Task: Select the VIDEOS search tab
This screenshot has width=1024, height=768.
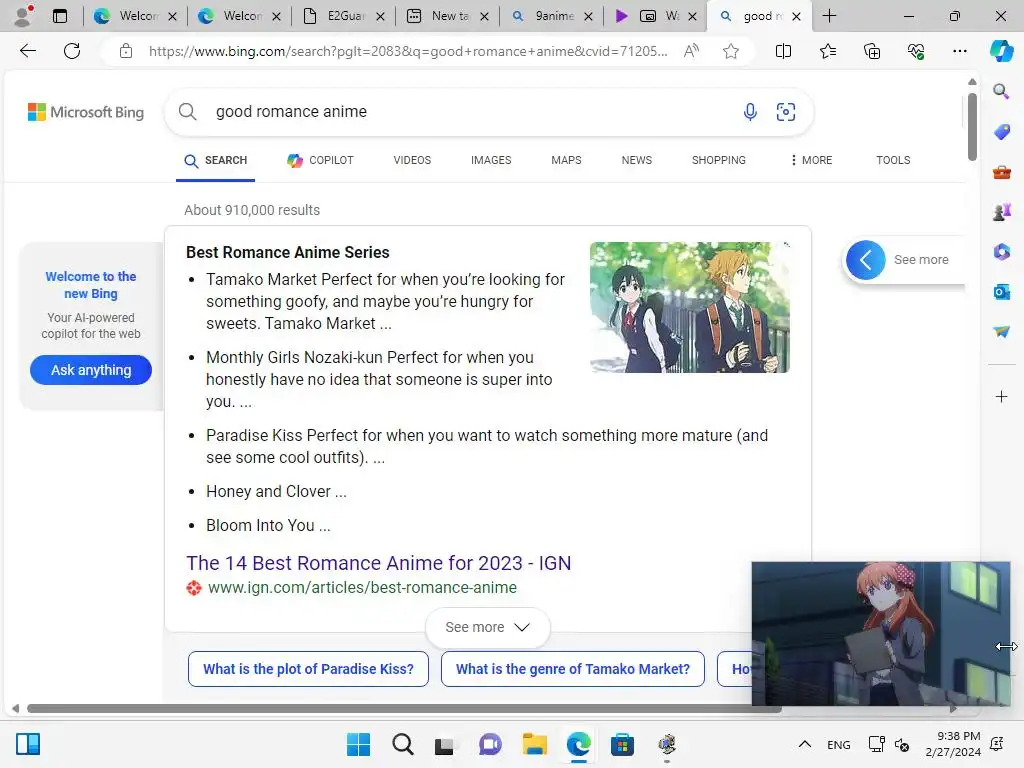Action: 412,160
